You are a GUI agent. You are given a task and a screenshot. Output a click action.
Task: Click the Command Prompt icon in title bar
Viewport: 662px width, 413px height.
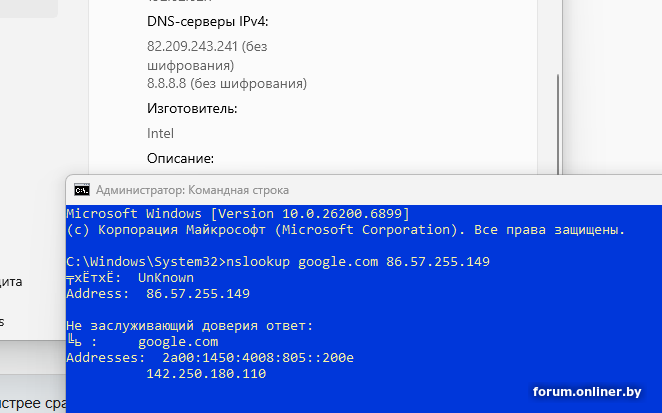coord(82,189)
